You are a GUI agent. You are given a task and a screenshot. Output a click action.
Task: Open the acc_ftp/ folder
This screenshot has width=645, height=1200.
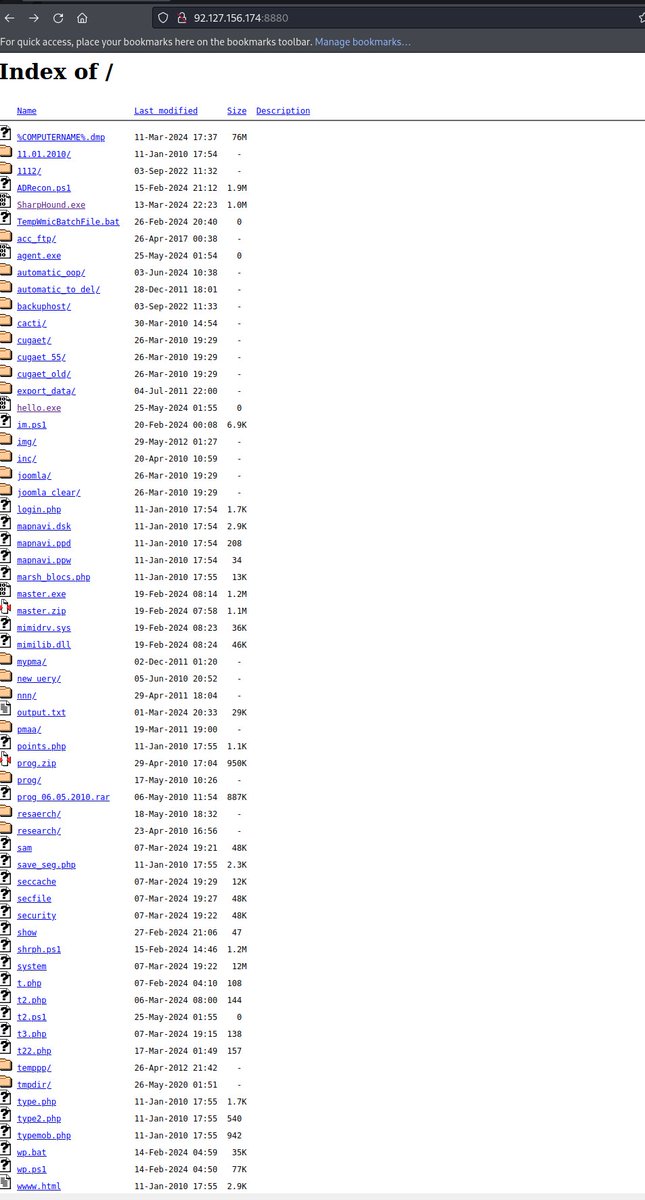37,239
